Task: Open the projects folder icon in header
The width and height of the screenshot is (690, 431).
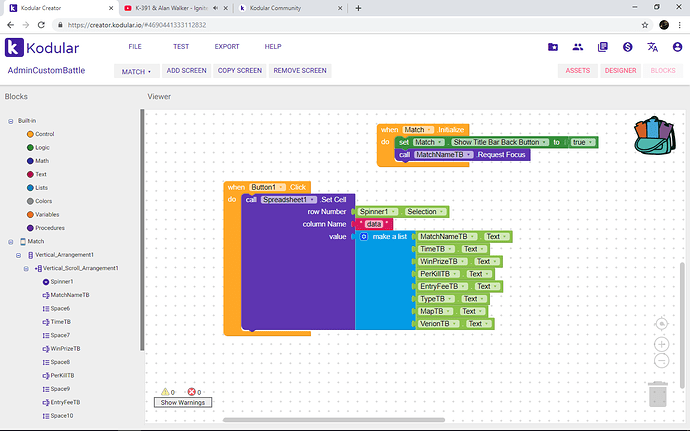Action: pyautogui.click(x=553, y=47)
